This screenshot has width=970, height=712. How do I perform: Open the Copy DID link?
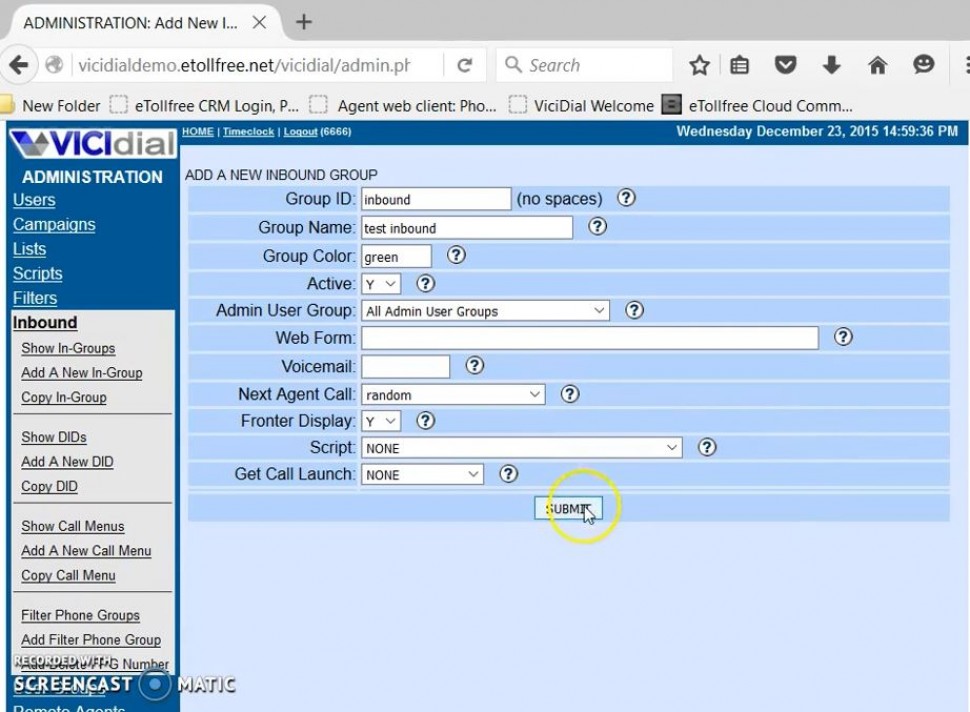(49, 487)
